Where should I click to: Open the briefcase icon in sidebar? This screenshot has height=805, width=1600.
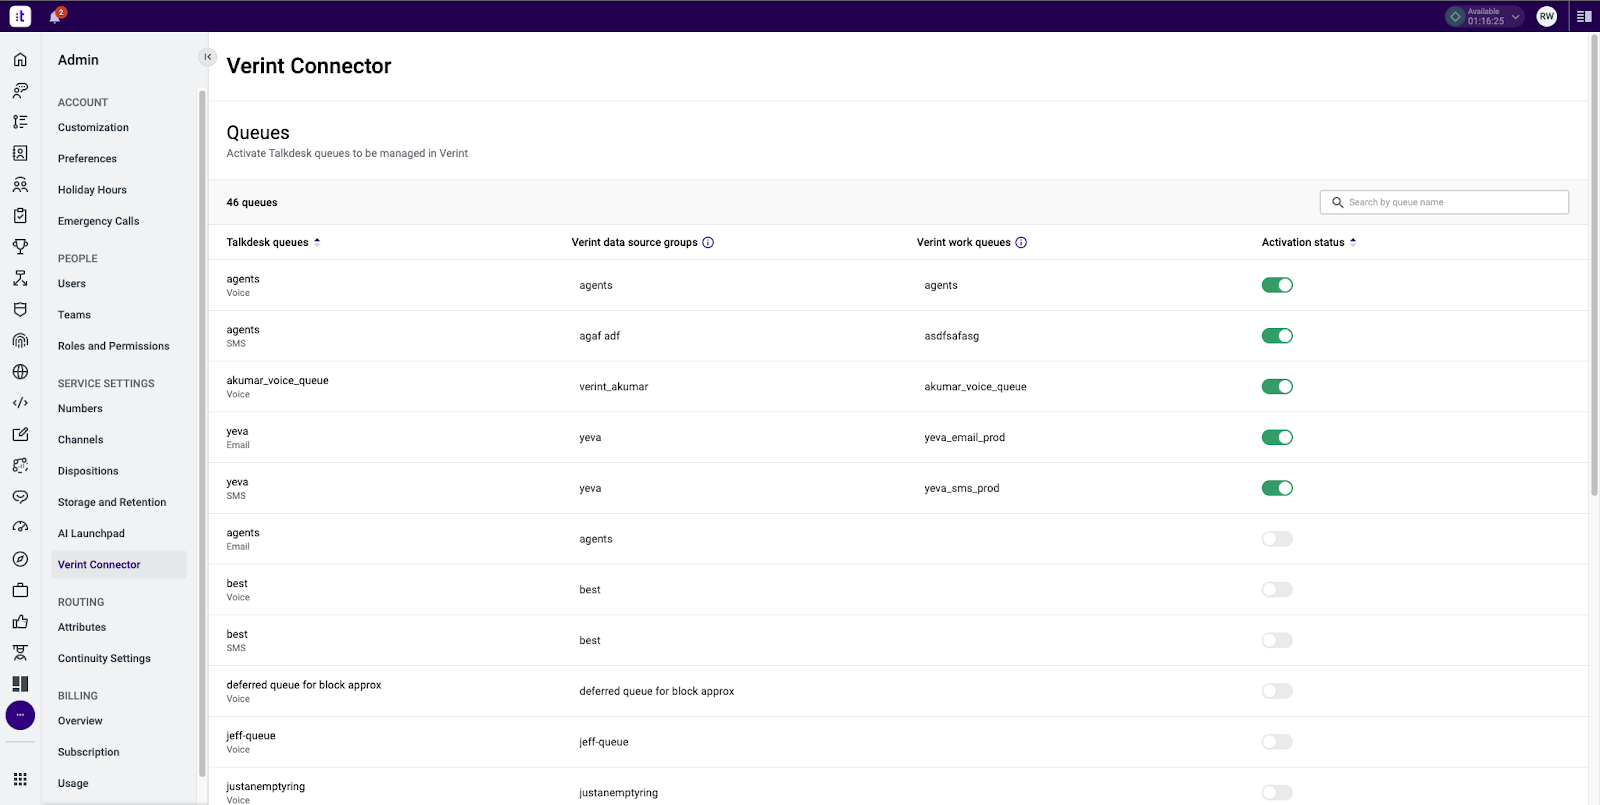20,590
